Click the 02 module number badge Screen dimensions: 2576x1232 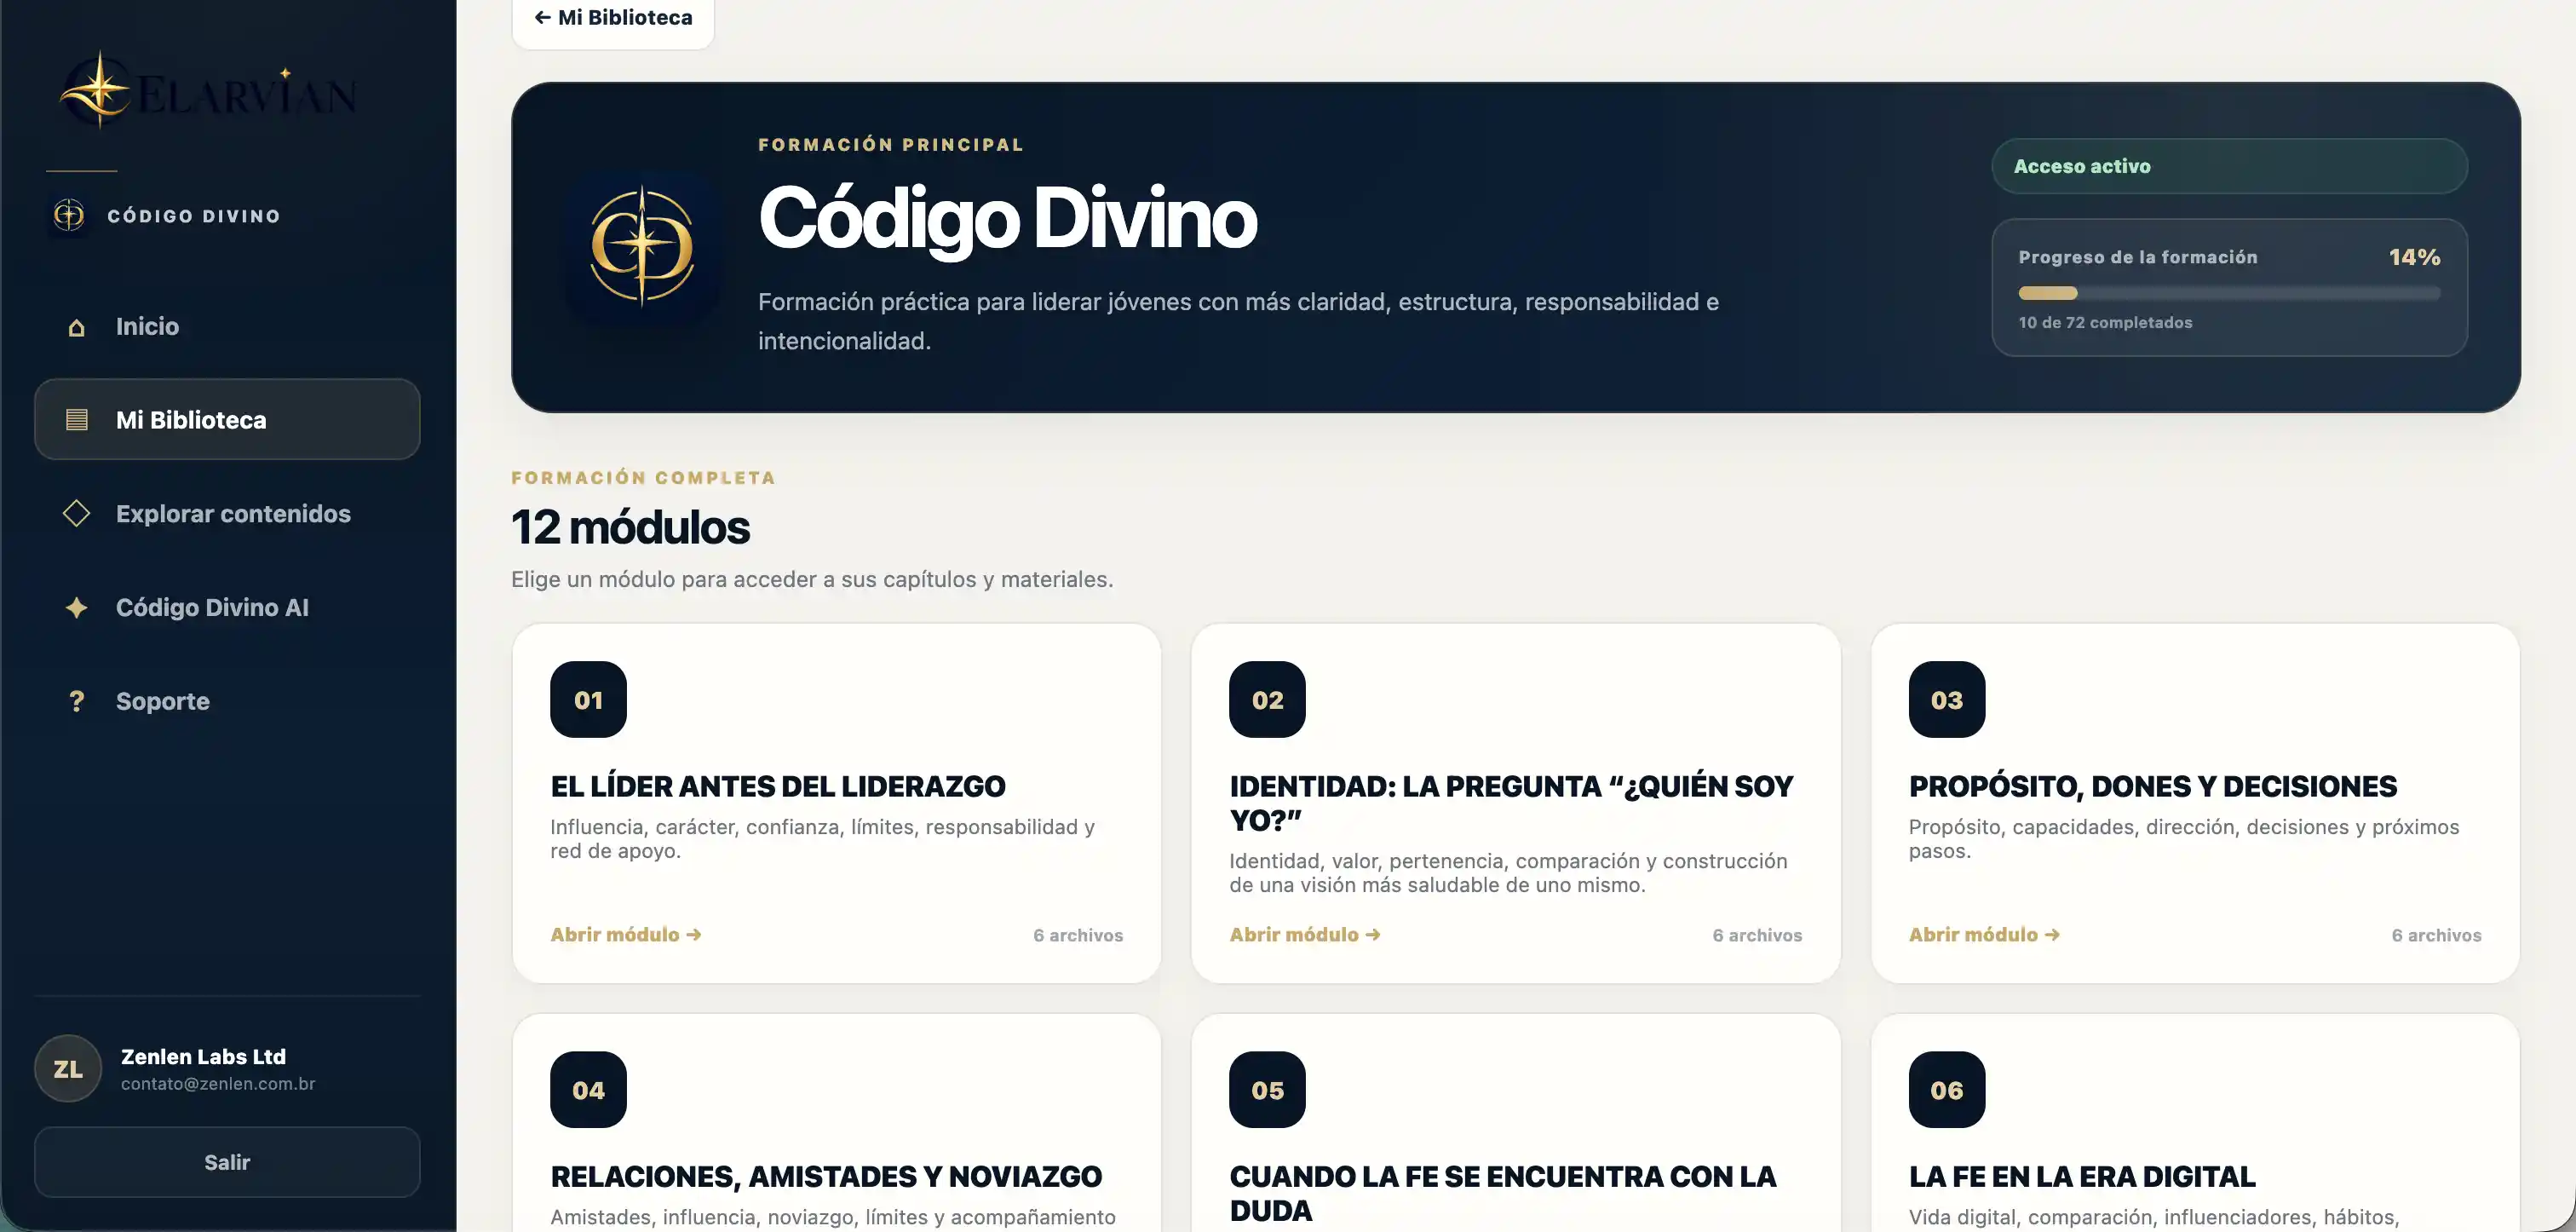point(1267,699)
